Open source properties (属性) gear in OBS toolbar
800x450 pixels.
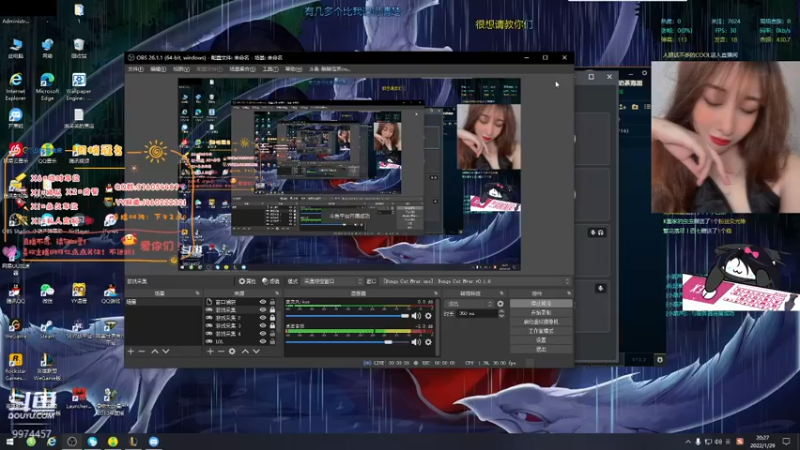247,281
